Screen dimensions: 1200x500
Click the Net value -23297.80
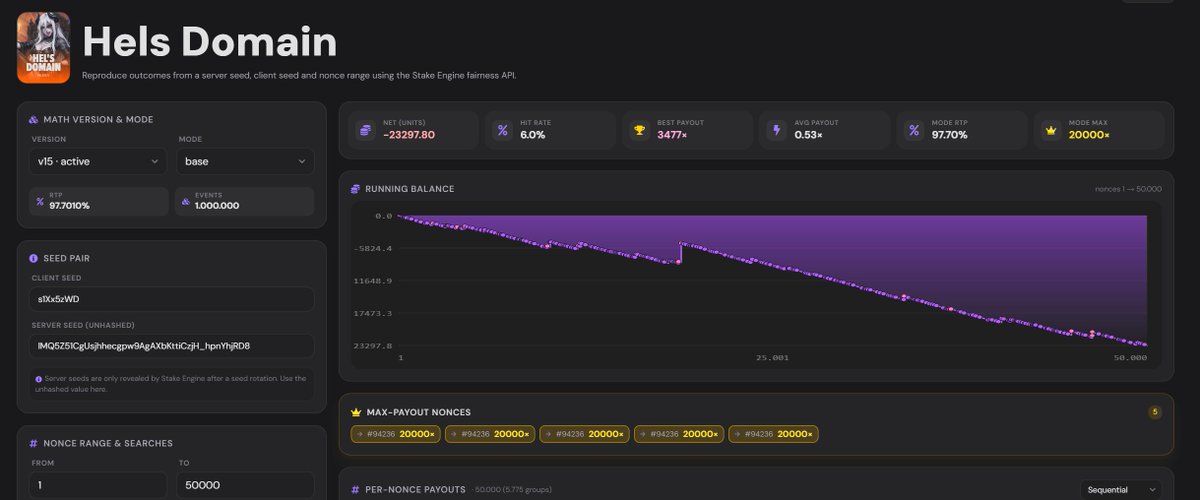click(409, 135)
